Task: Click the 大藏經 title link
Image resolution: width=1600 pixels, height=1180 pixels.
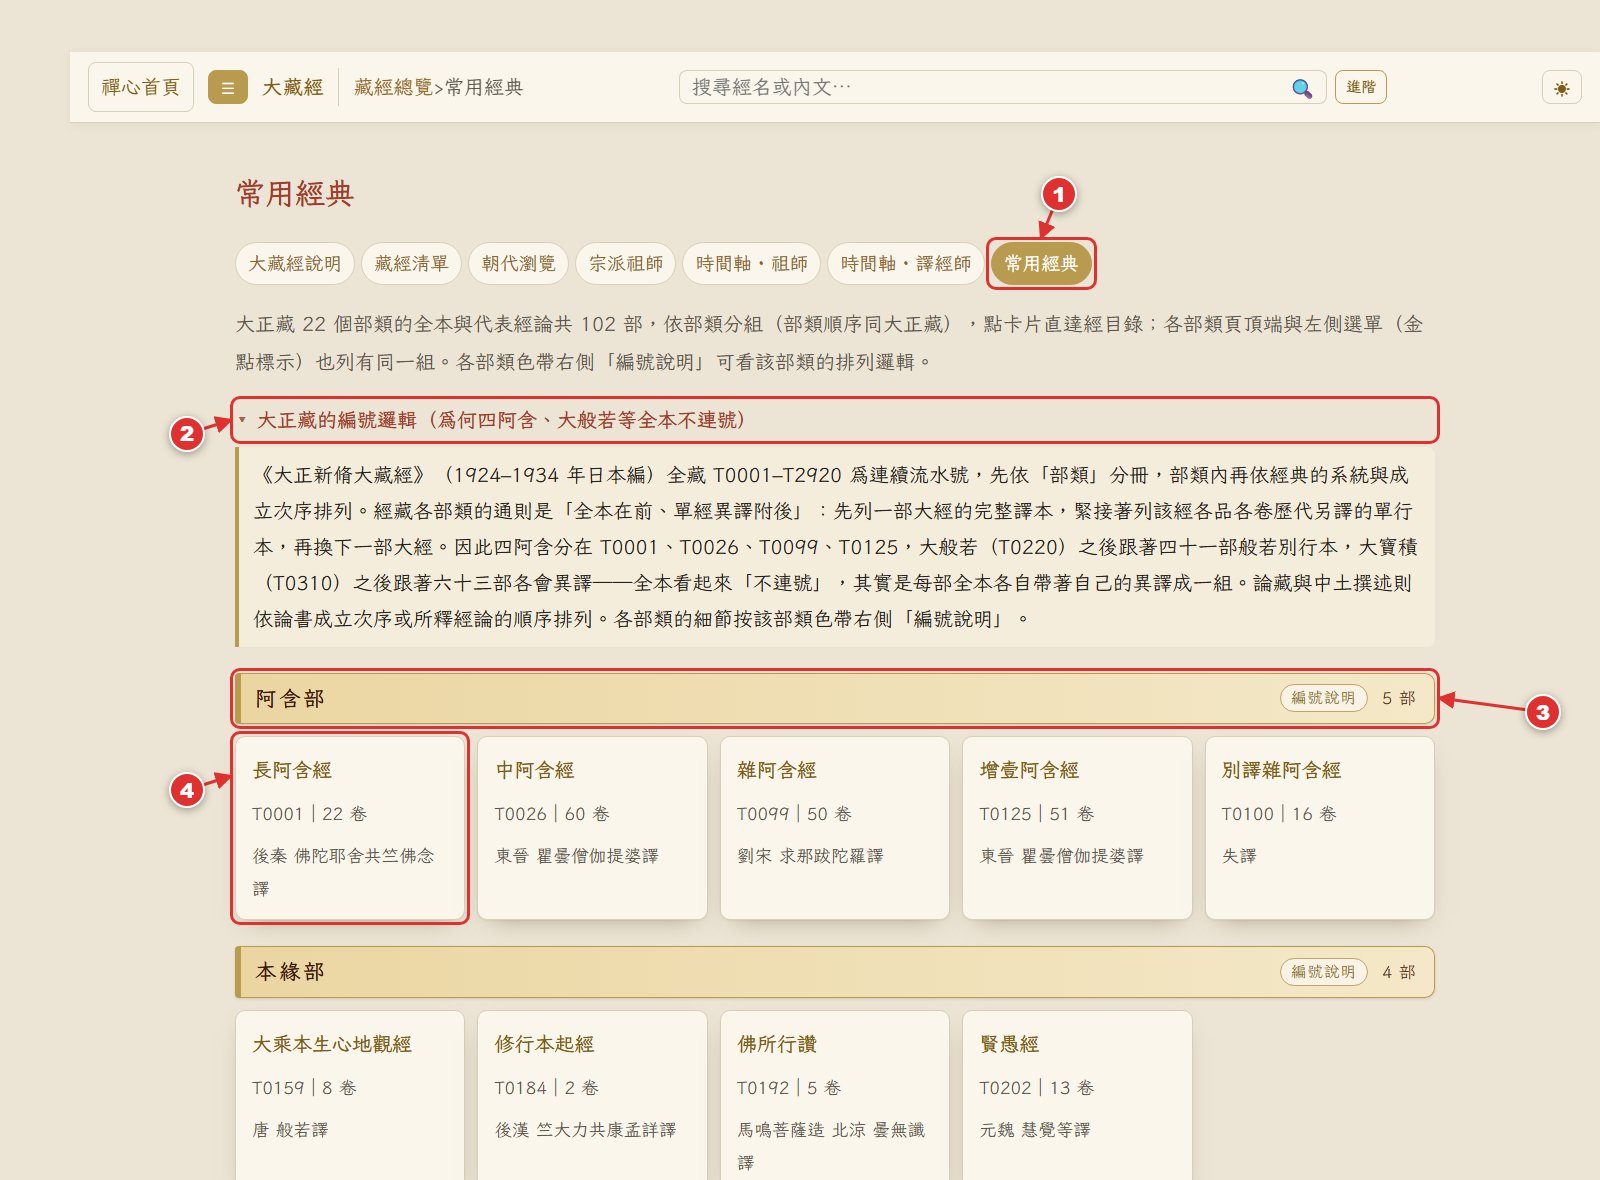Action: coord(293,87)
